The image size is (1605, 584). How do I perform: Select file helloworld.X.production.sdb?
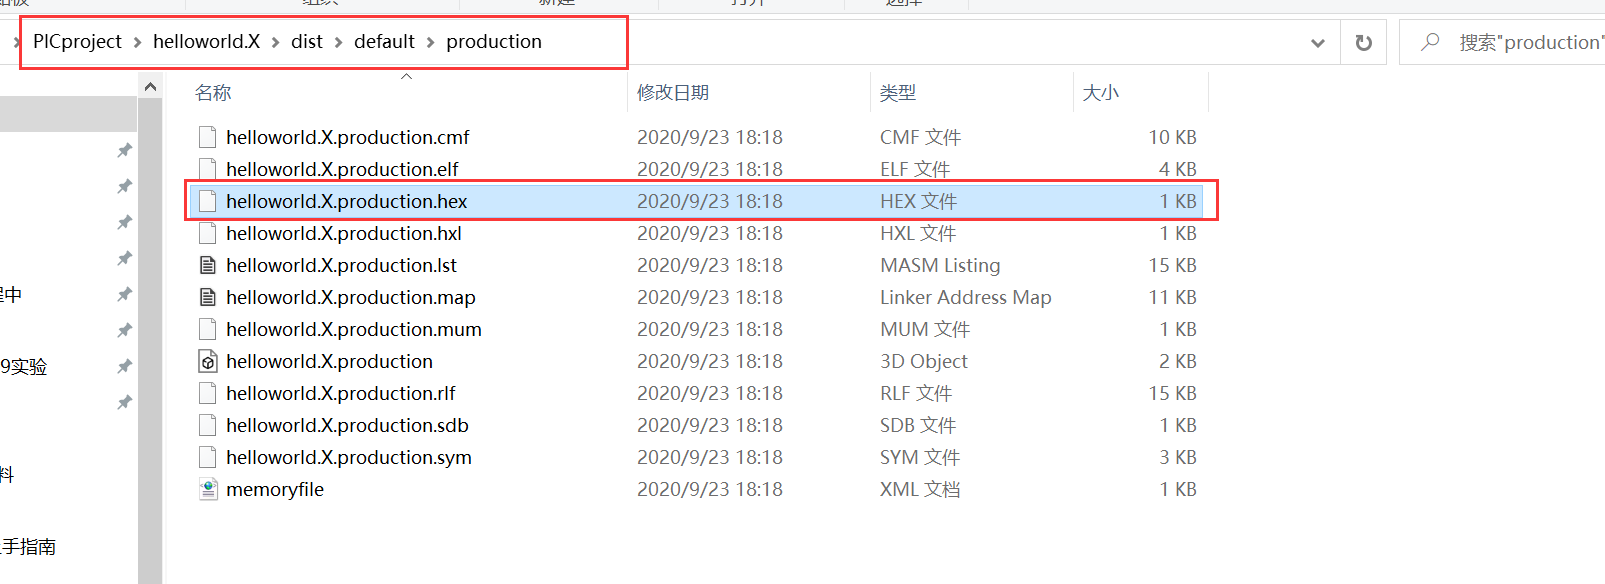tap(347, 425)
